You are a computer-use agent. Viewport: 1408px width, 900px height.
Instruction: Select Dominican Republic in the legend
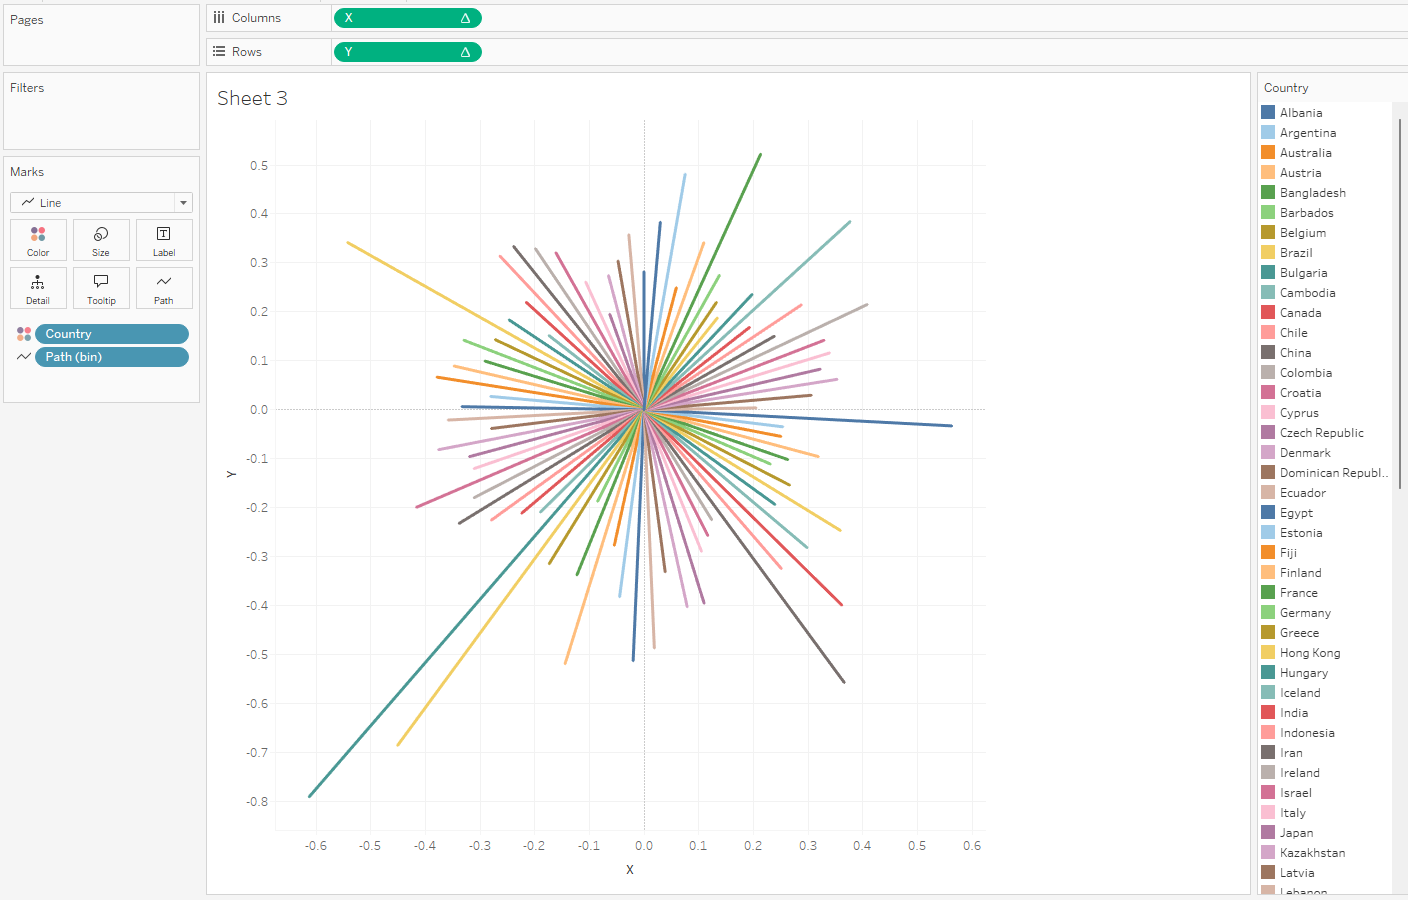pos(1334,473)
